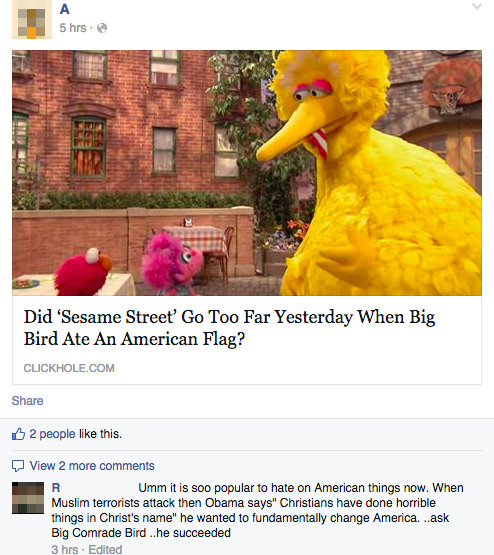Click the comment bubble icon
Viewport: 494px width, 555px height.
coord(18,466)
